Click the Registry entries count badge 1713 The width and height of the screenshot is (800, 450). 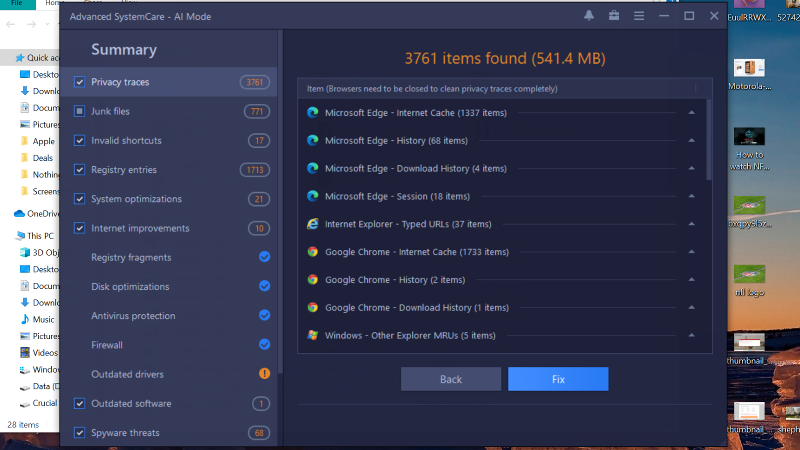coord(255,170)
